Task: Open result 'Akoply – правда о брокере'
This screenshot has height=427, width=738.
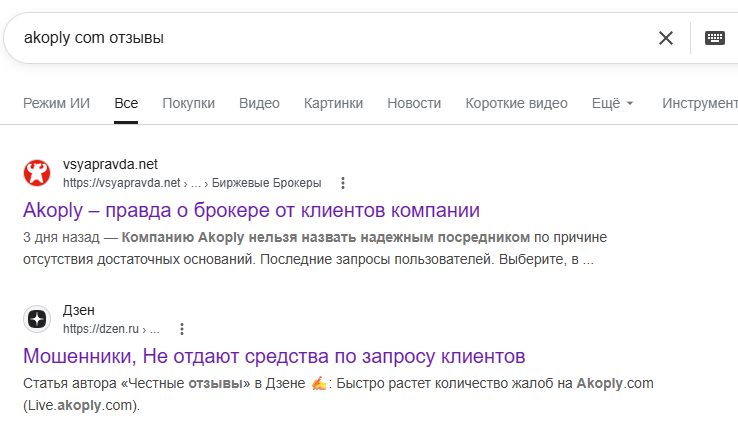Action: click(x=251, y=210)
